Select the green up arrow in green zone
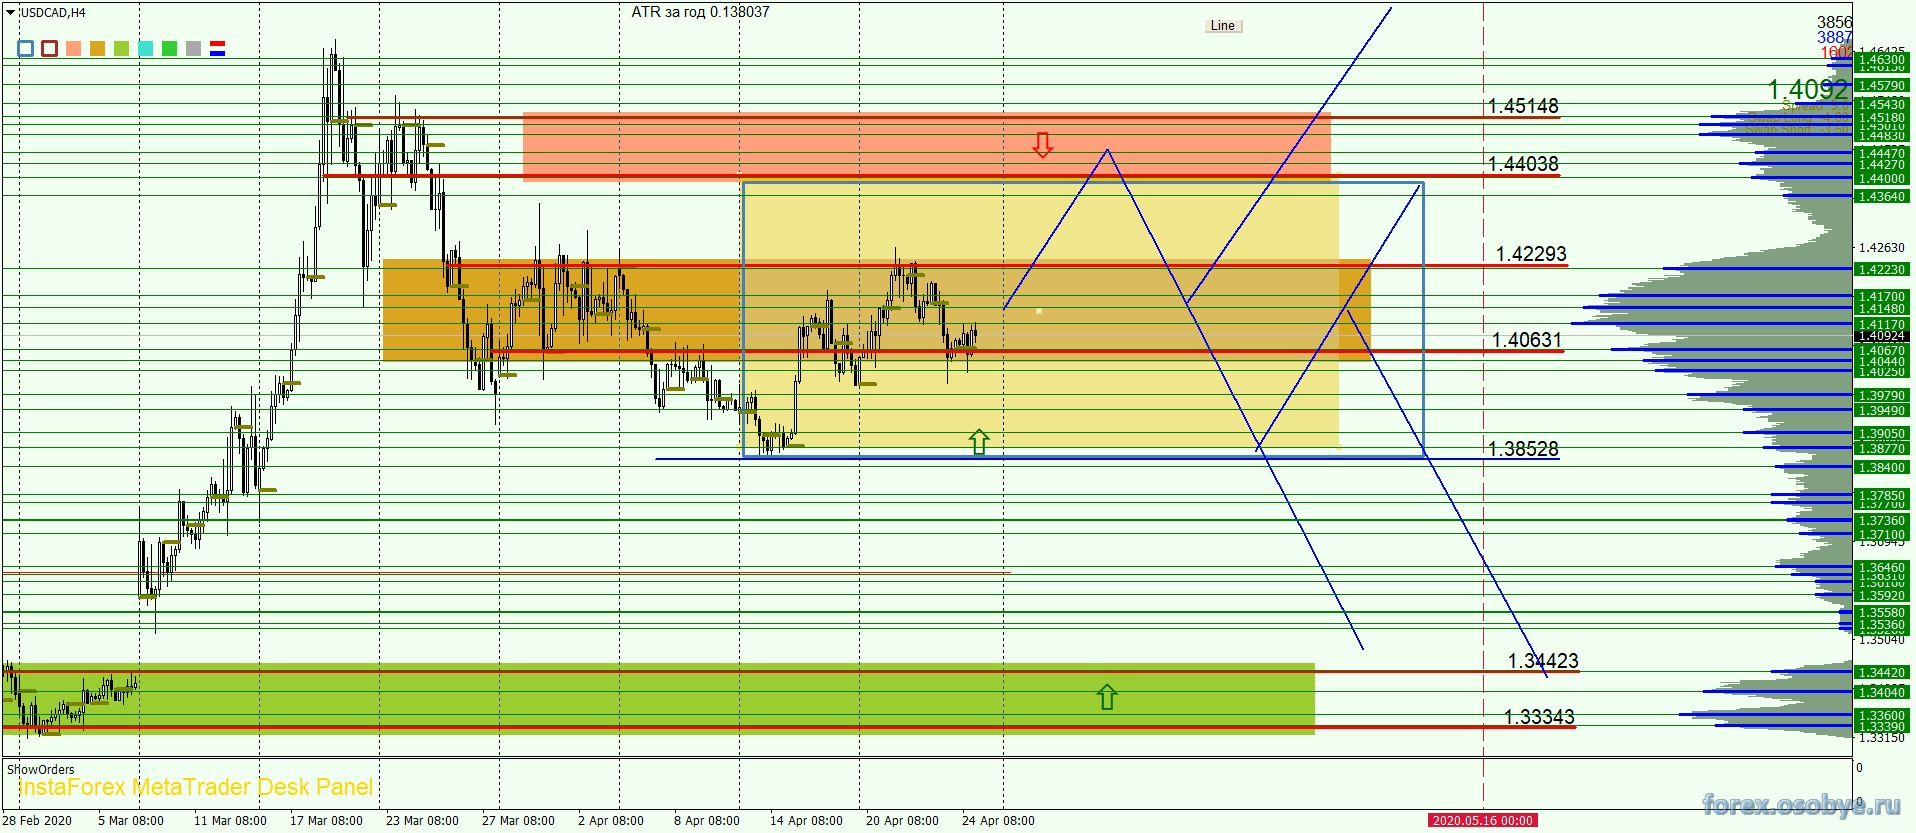The width and height of the screenshot is (1916, 833). tap(1107, 696)
